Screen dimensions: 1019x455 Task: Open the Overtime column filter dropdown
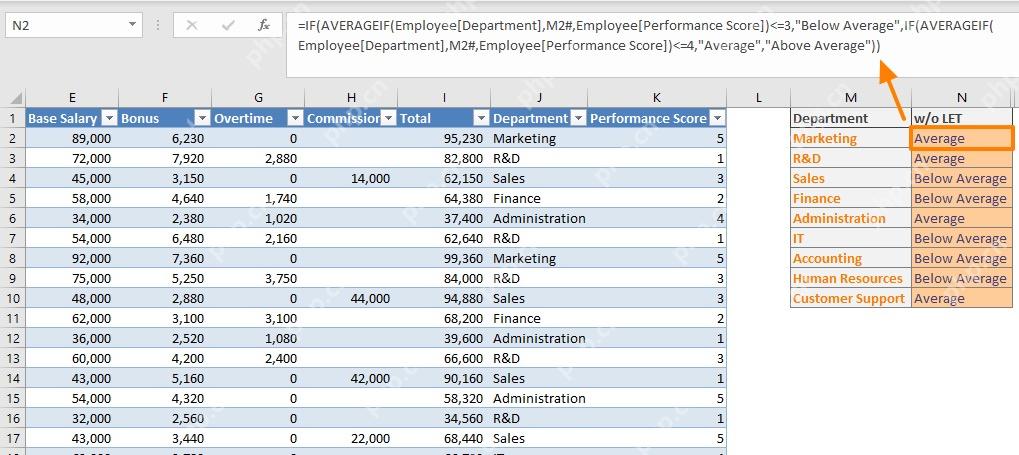[296, 118]
